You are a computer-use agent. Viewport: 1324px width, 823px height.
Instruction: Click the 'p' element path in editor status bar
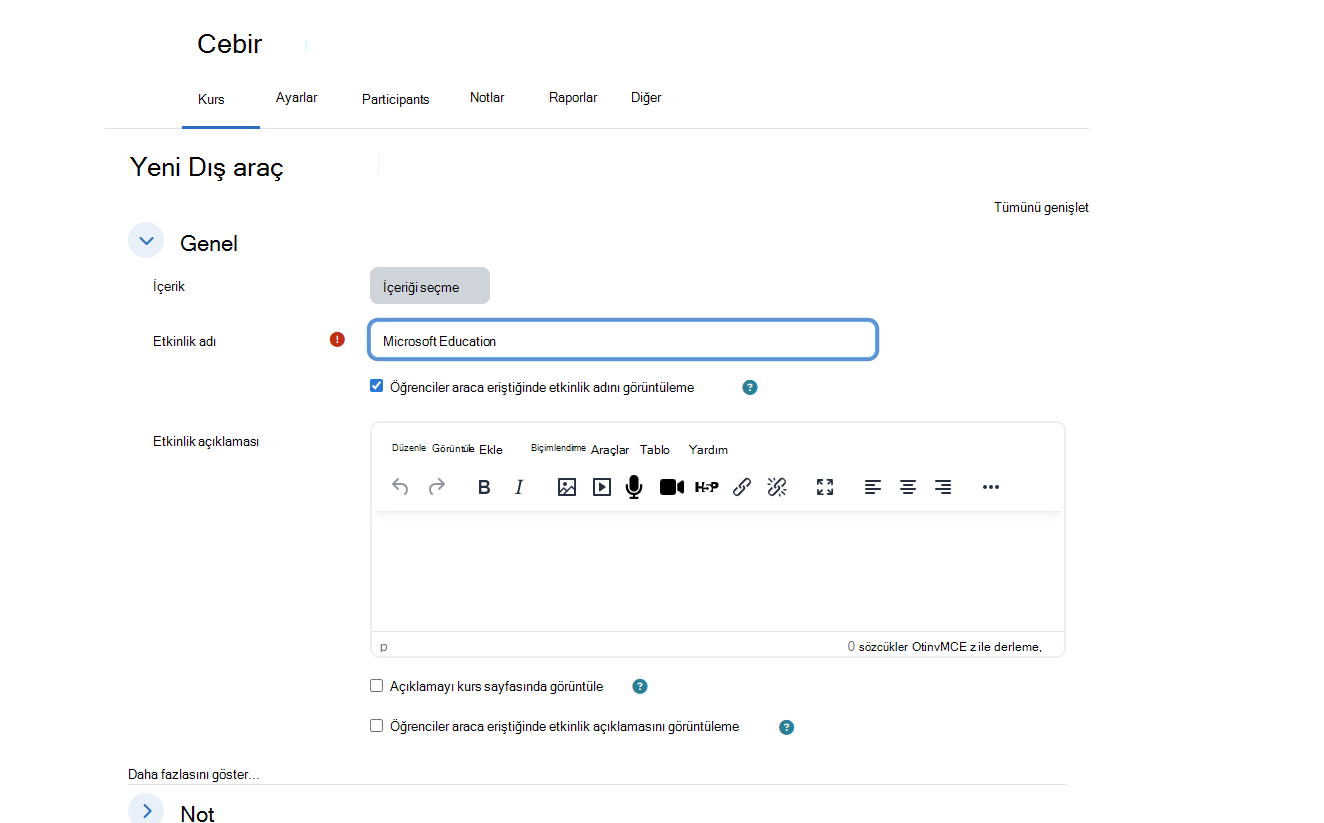pyautogui.click(x=384, y=647)
